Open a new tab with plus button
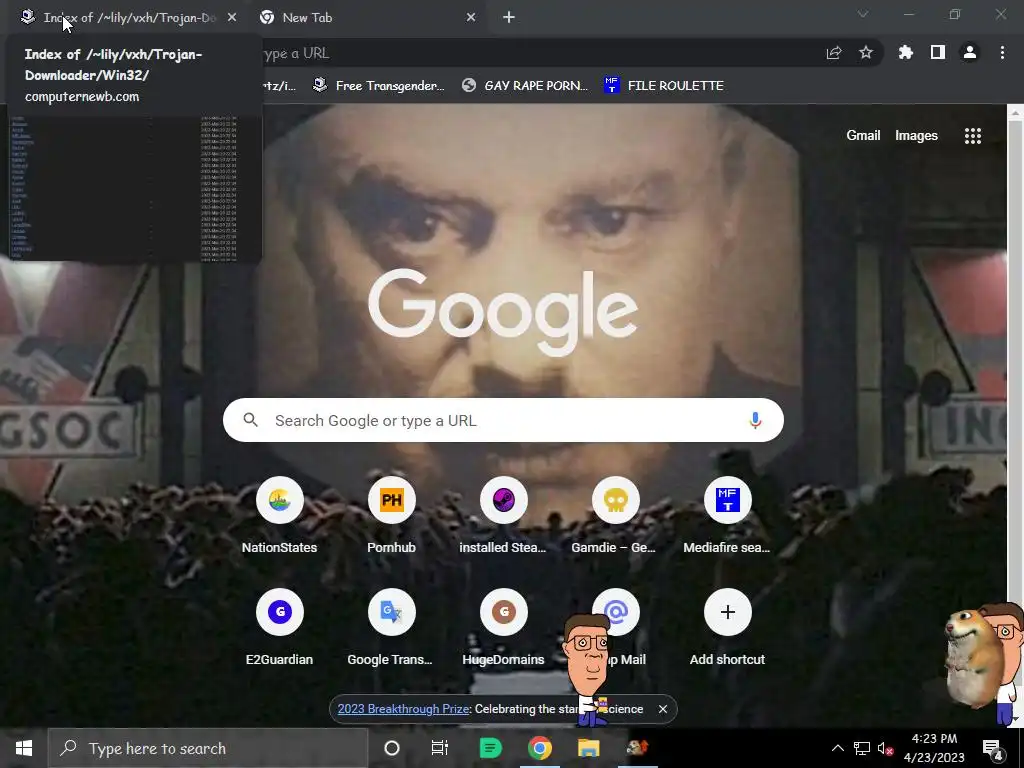The height and width of the screenshot is (768, 1024). pyautogui.click(x=509, y=18)
